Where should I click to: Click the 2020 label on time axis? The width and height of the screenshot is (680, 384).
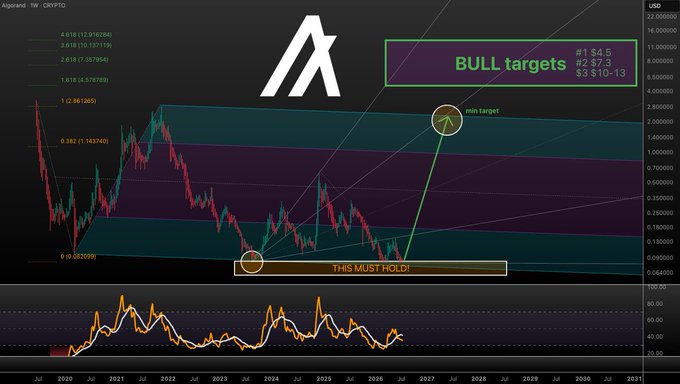click(65, 379)
